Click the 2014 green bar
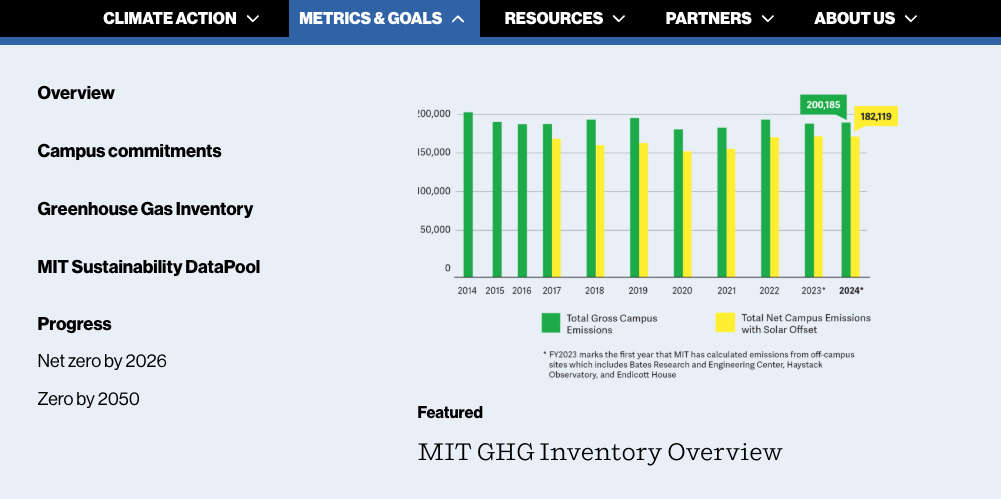 pos(468,195)
